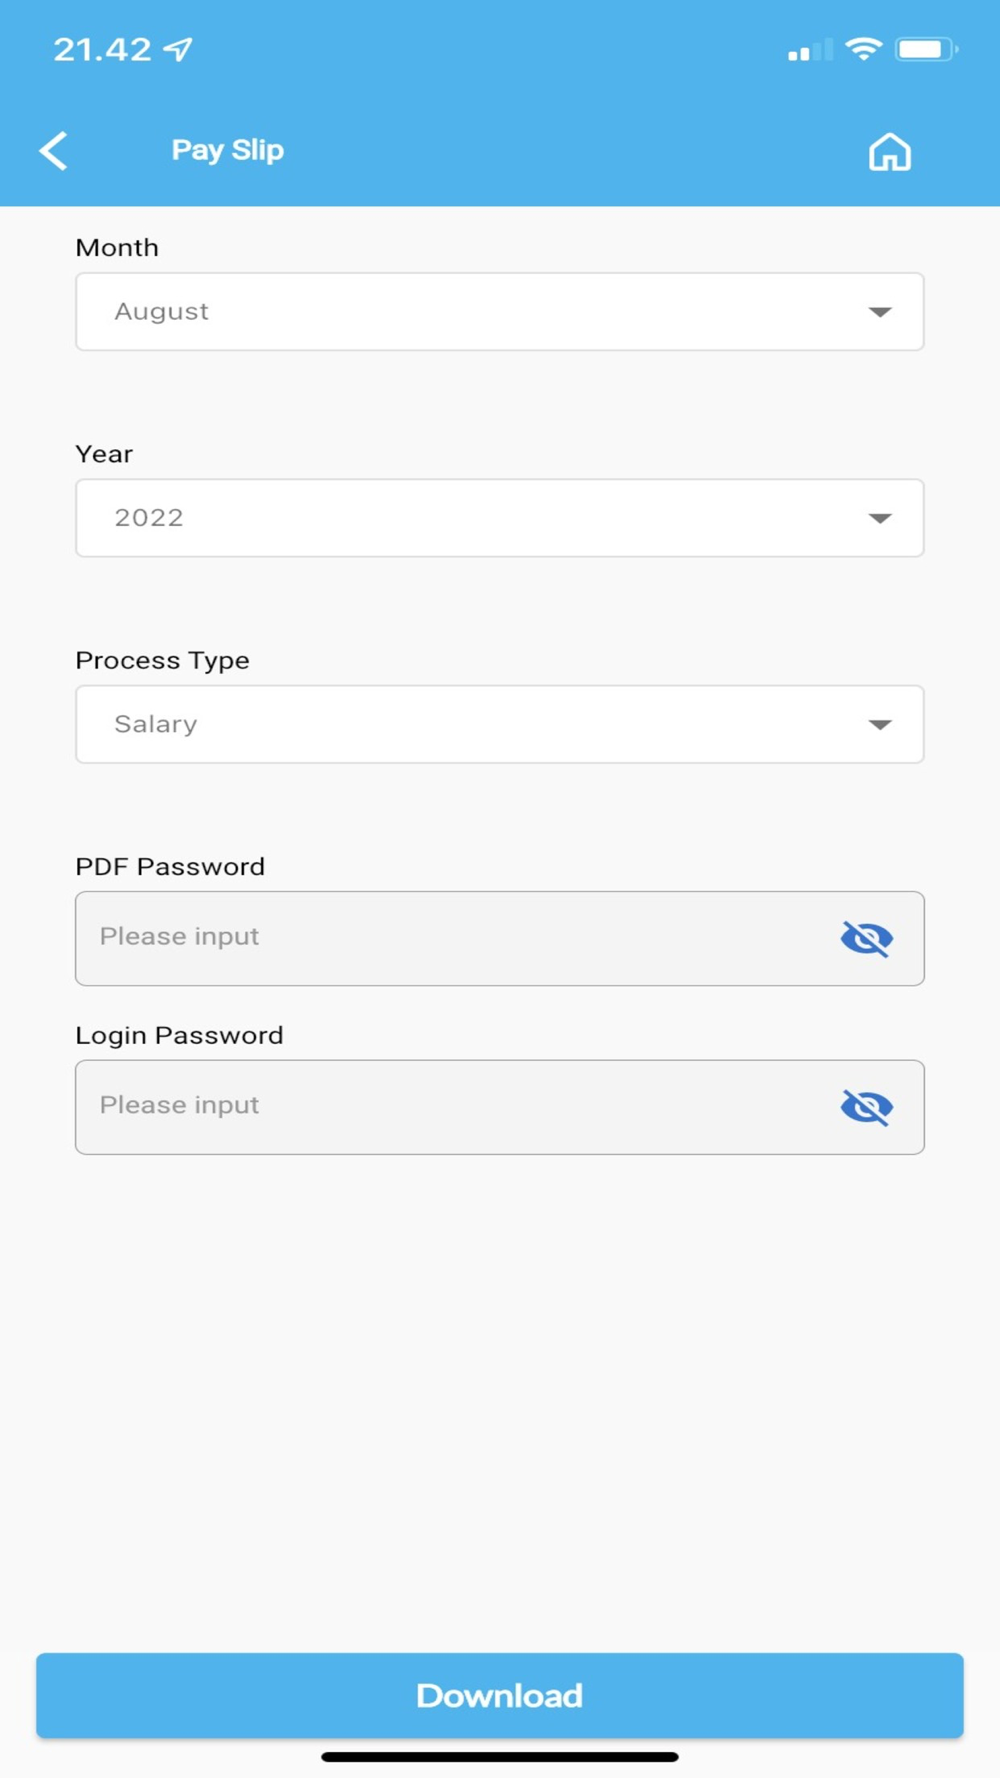Expand the Year dropdown showing 2022
The height and width of the screenshot is (1778, 1000).
point(499,518)
